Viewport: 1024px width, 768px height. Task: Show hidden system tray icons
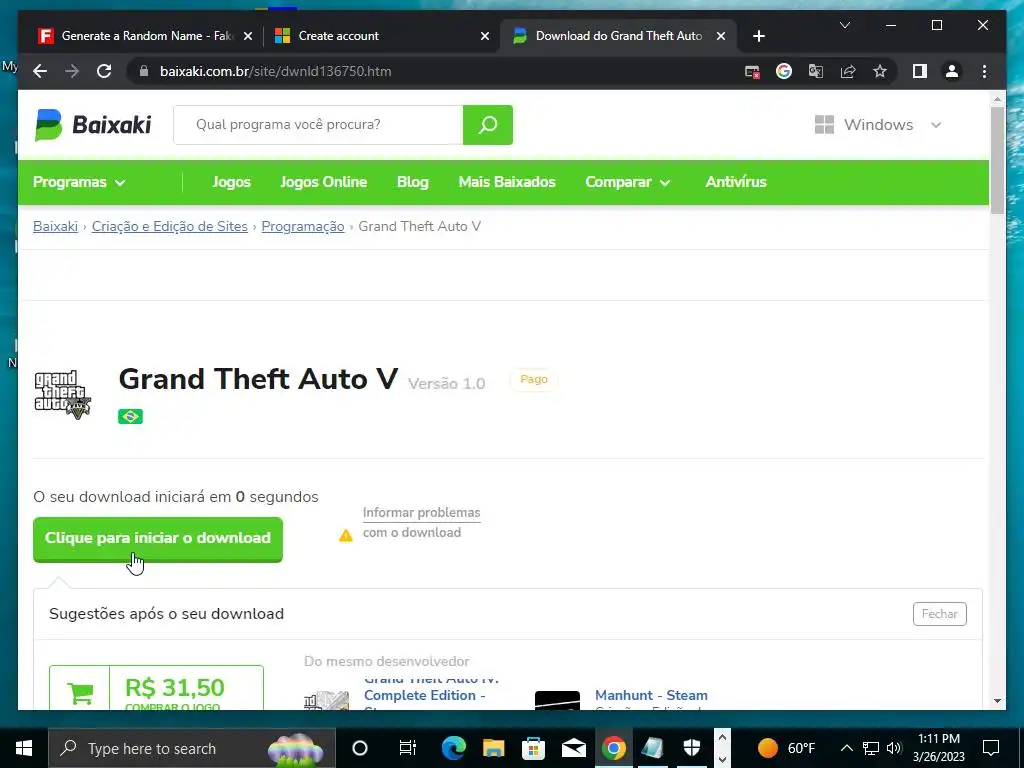[x=846, y=748]
